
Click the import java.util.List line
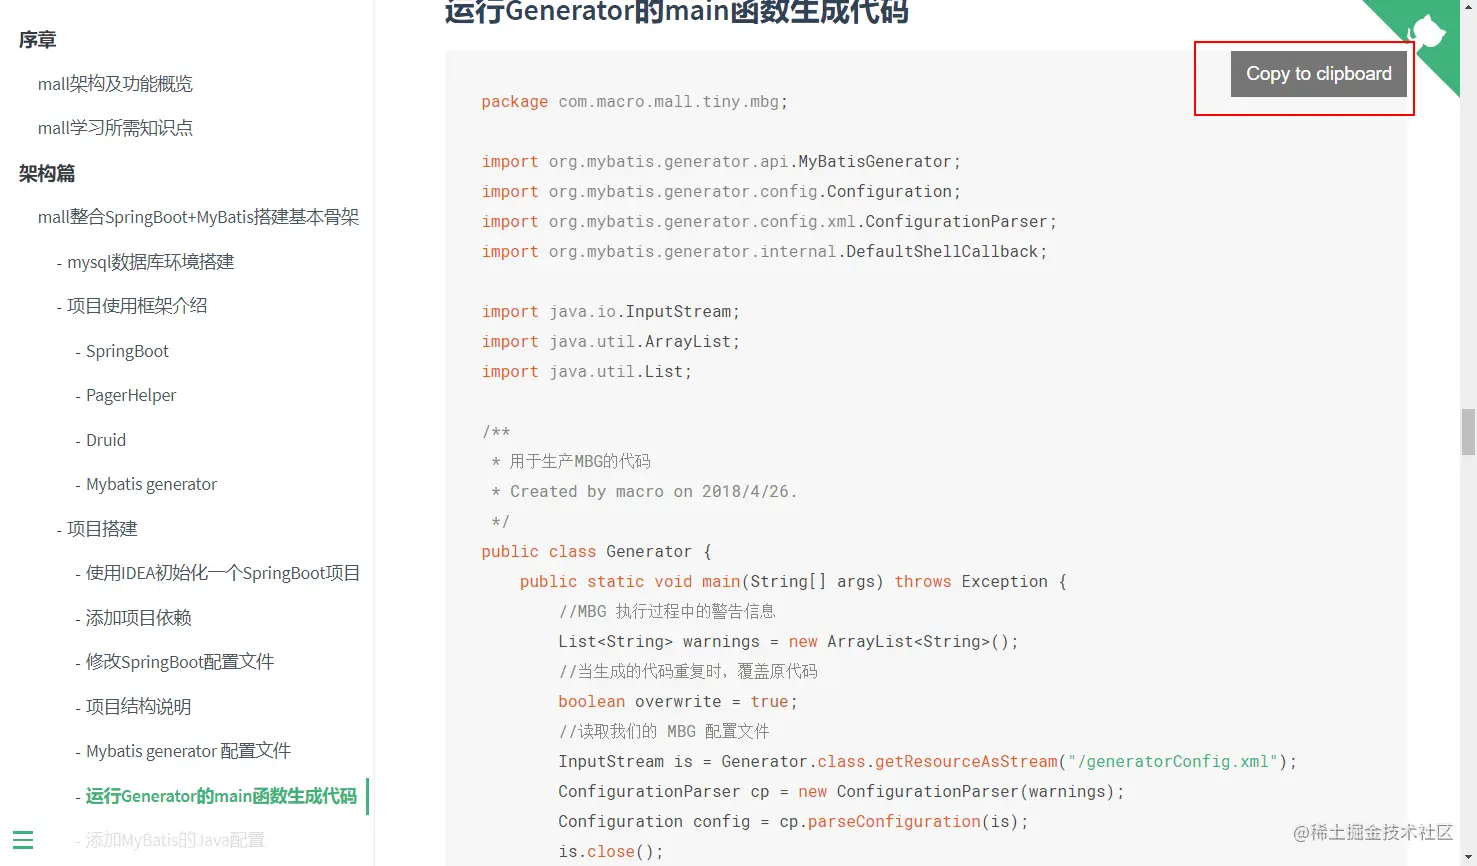587,372
